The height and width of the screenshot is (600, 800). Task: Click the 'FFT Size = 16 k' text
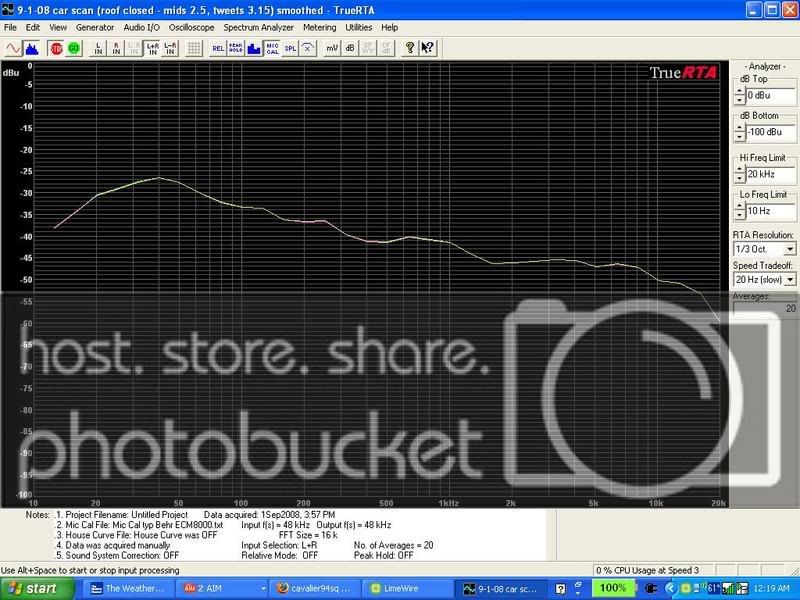tap(308, 535)
